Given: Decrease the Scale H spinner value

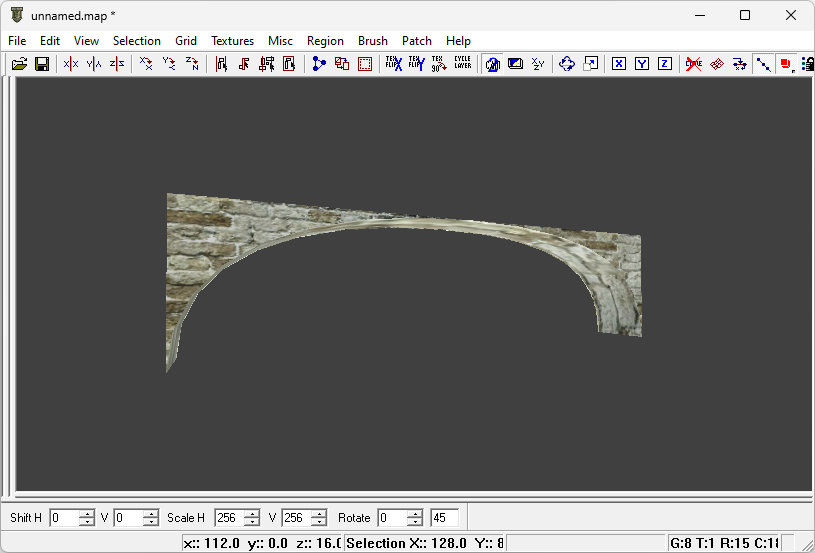Looking at the screenshot, I should pyautogui.click(x=254, y=522).
